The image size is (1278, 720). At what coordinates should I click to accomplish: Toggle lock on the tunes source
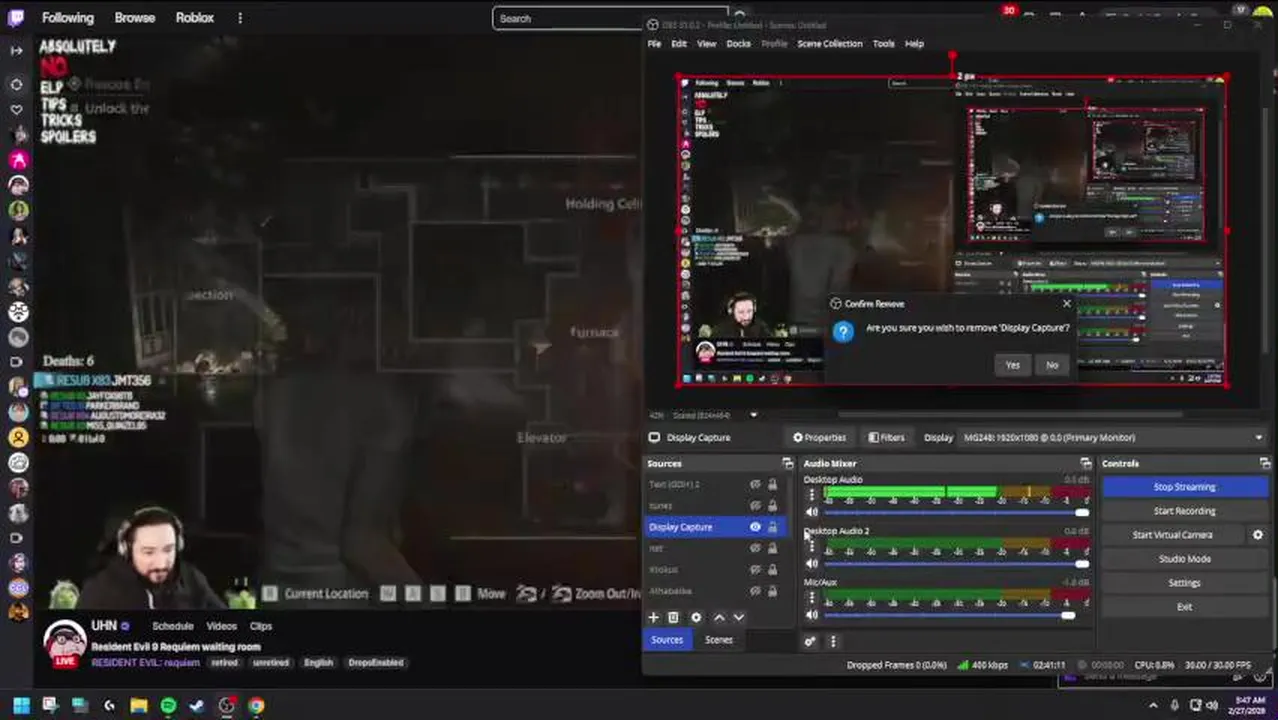coord(772,506)
